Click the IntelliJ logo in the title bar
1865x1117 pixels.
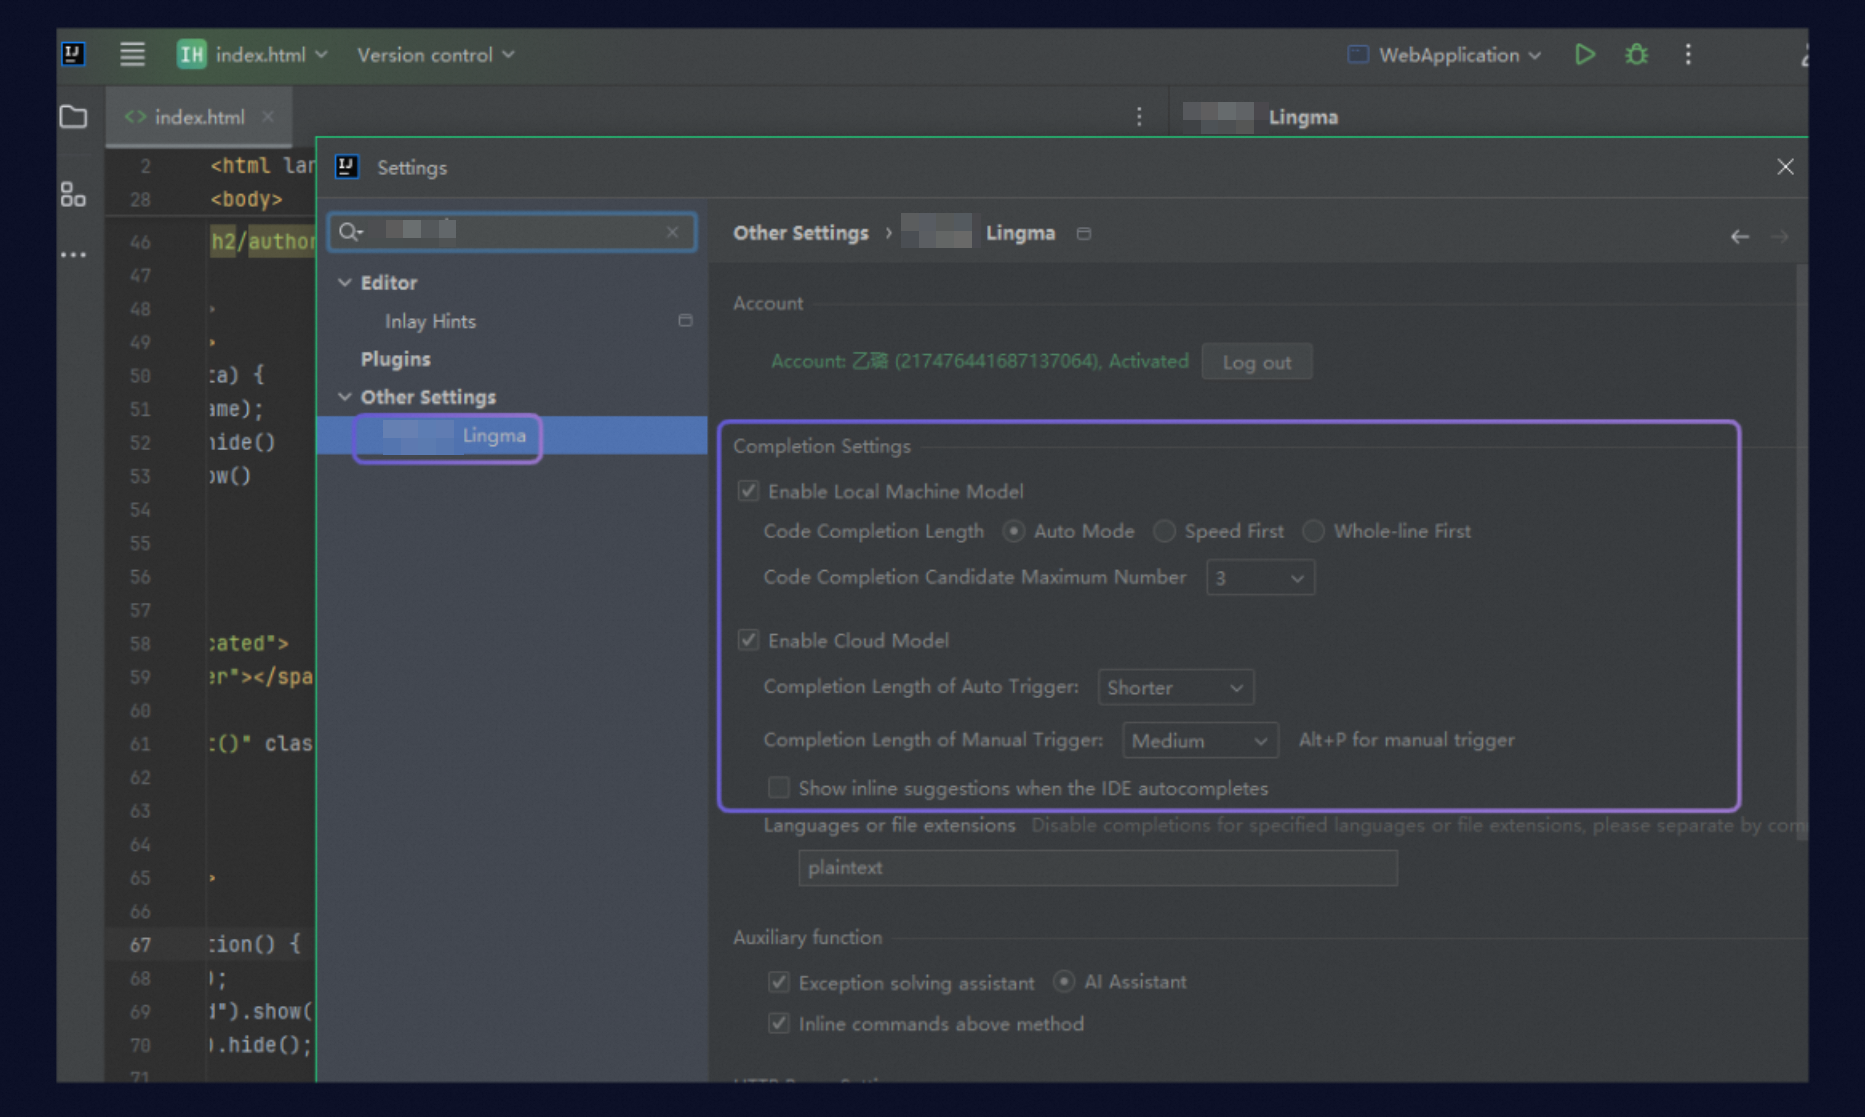pyautogui.click(x=73, y=54)
